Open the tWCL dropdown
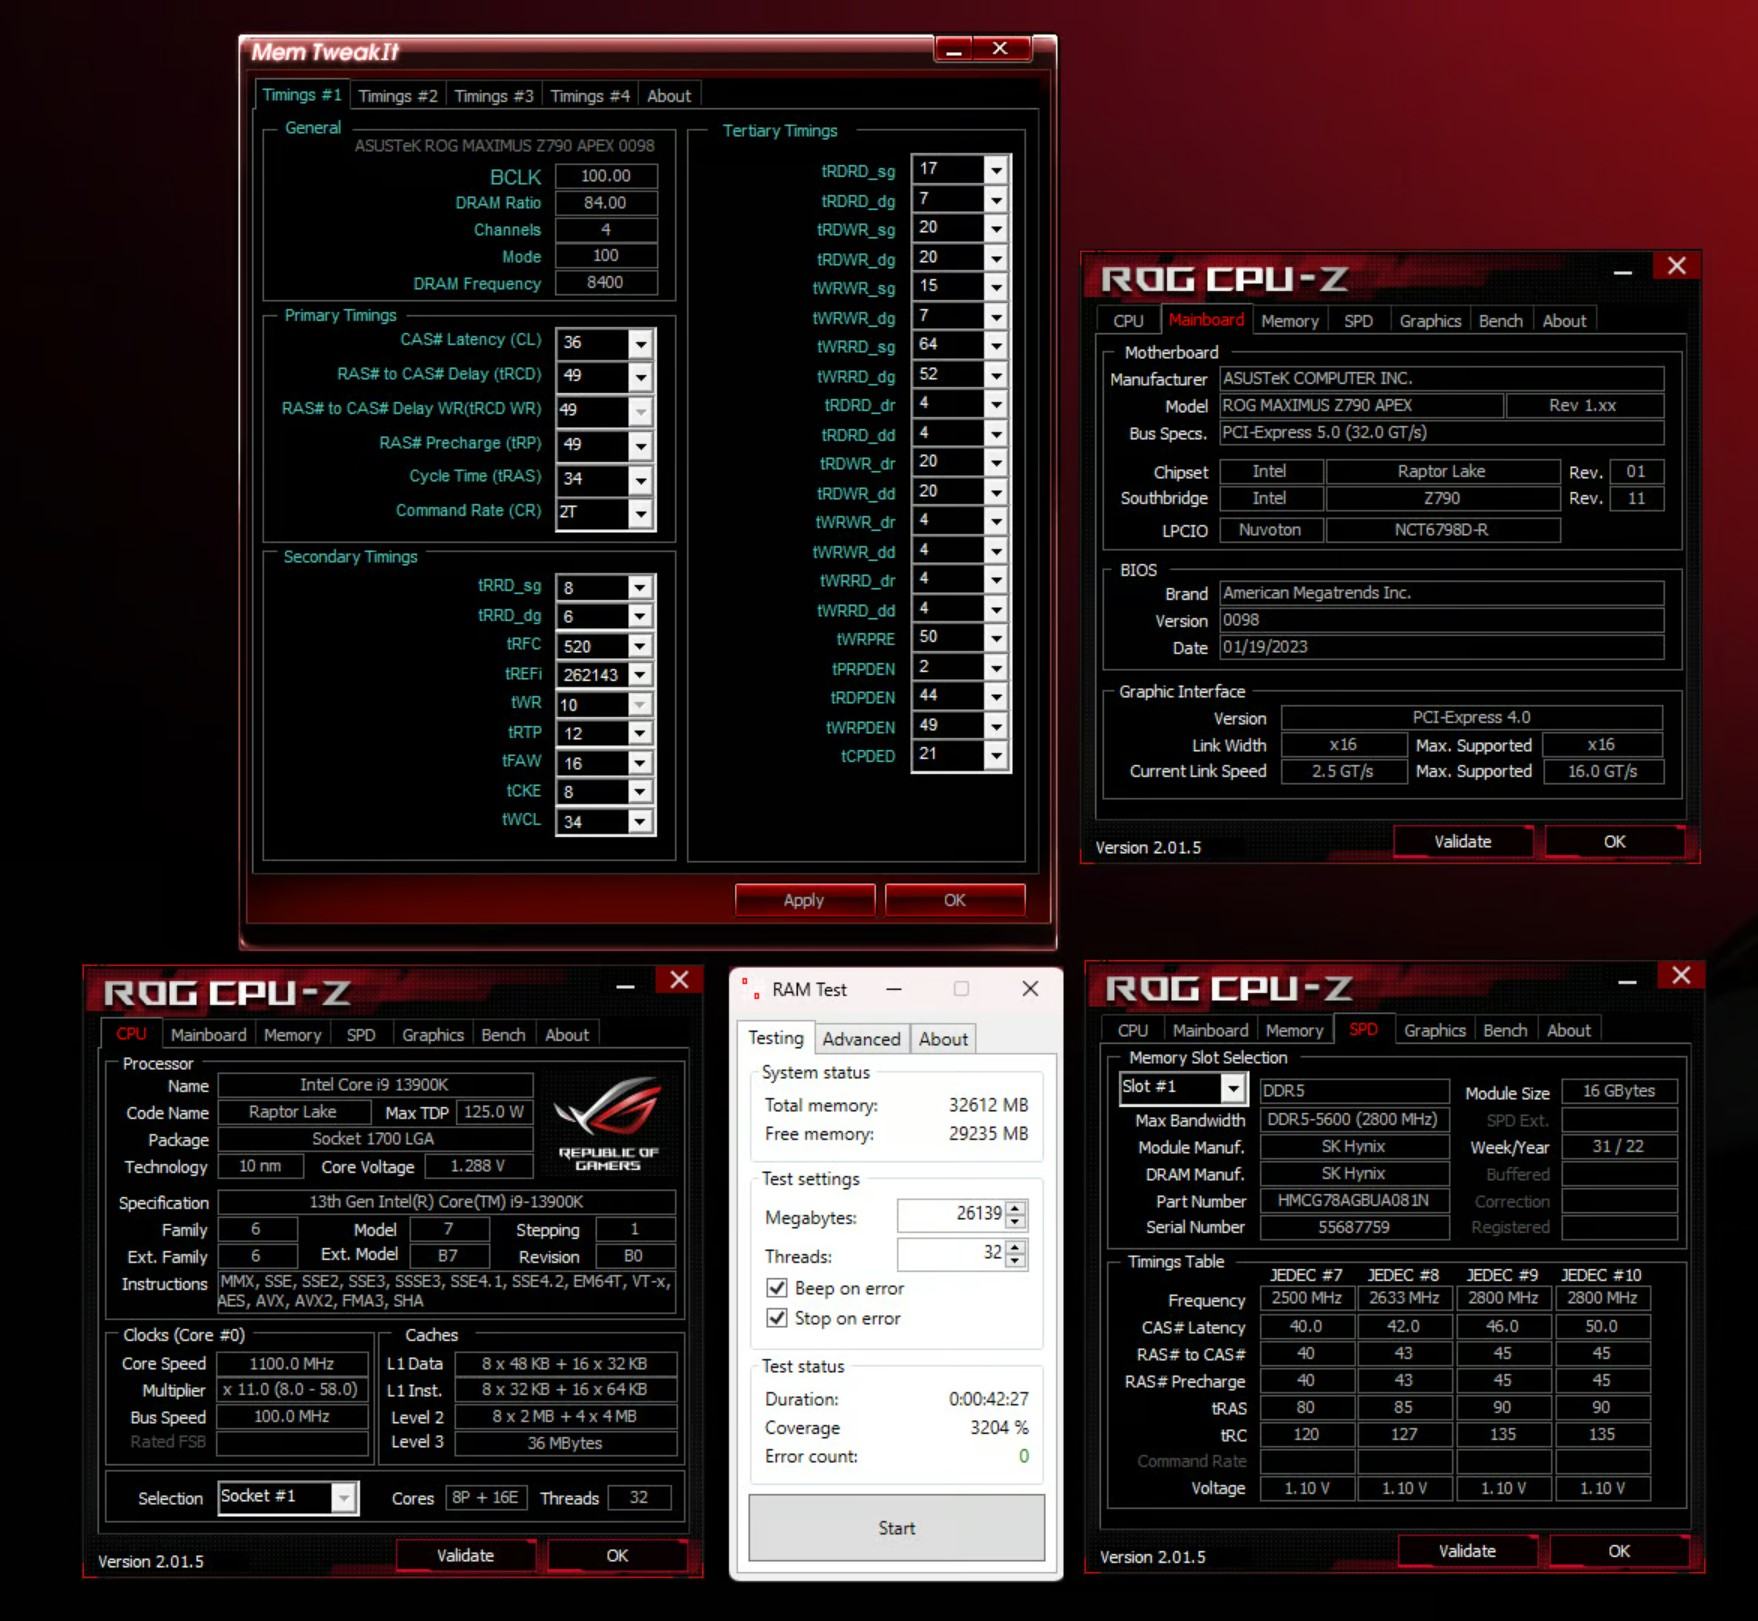This screenshot has width=1758, height=1621. pos(640,822)
